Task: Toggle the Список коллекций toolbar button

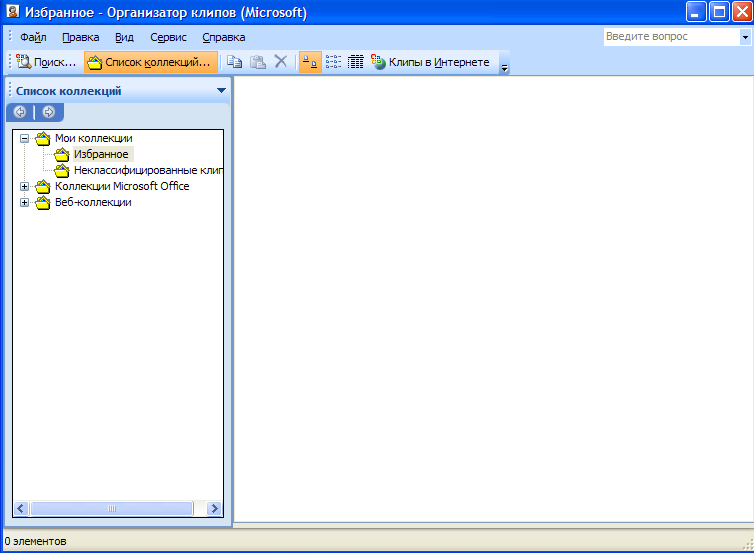Action: [151, 62]
